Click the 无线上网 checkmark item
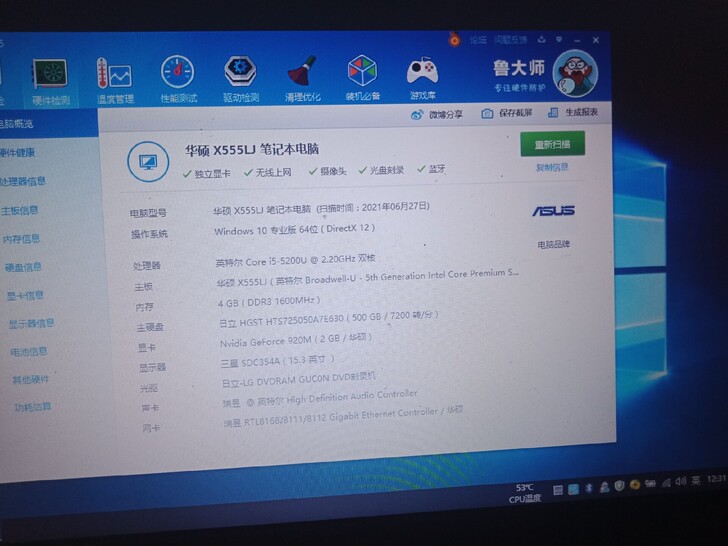728x546 pixels. [x=268, y=173]
